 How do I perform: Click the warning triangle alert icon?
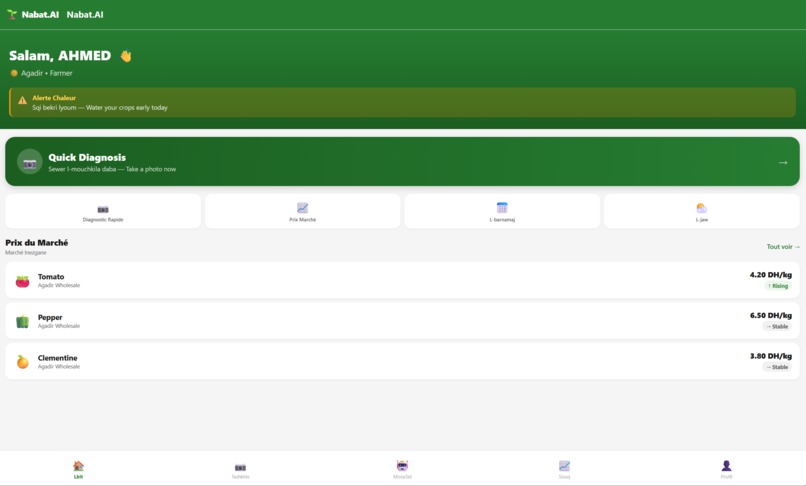[22, 101]
